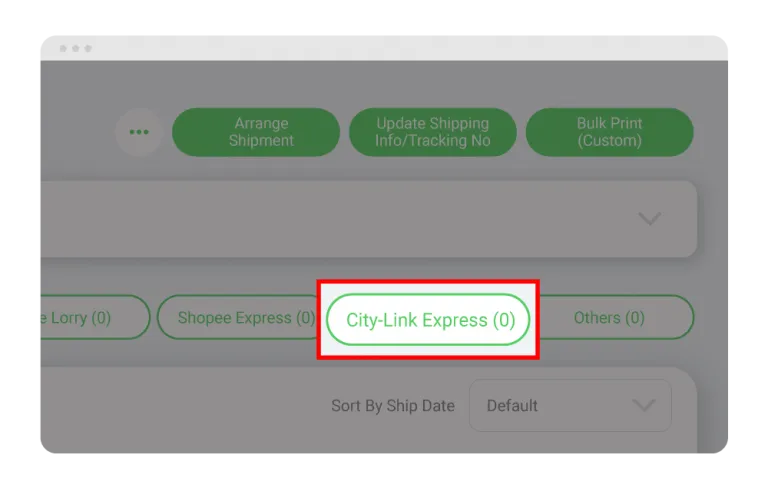Click the Sort By Ship Date label
The image size is (768, 488).
coord(393,406)
